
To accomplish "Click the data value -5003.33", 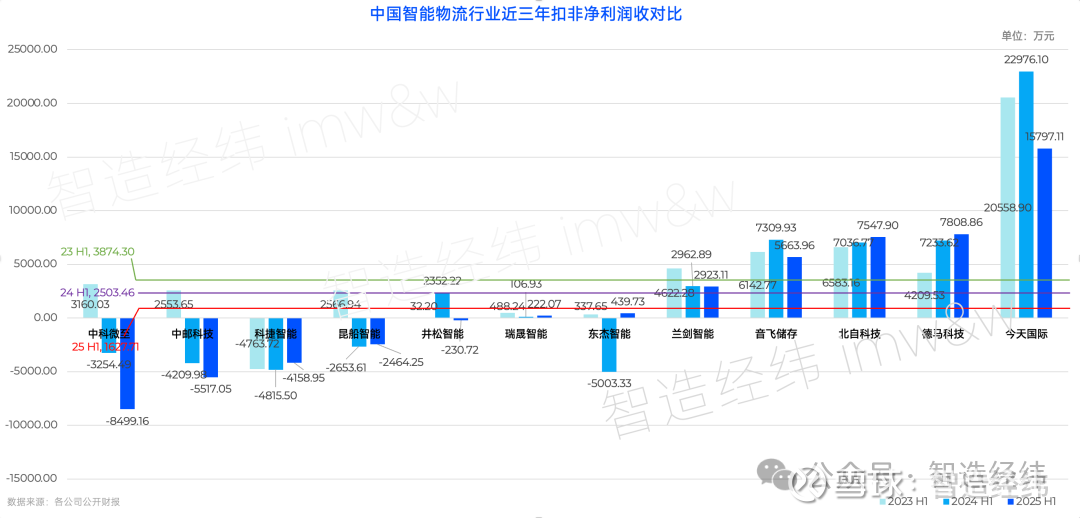I will [x=609, y=382].
